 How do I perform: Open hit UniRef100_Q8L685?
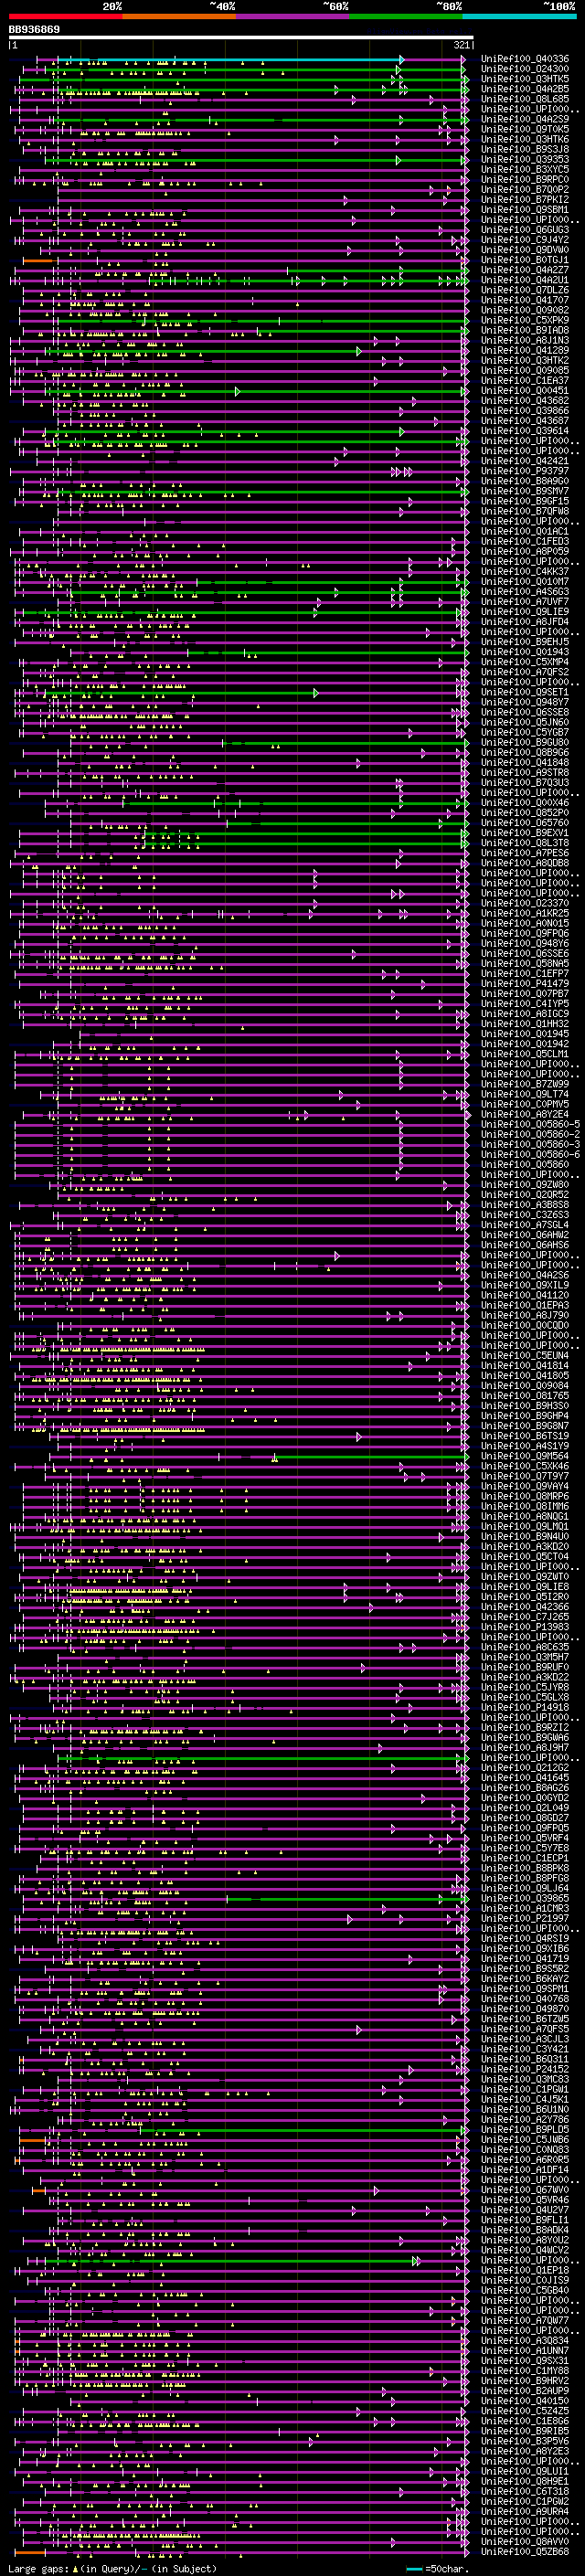click(x=524, y=99)
